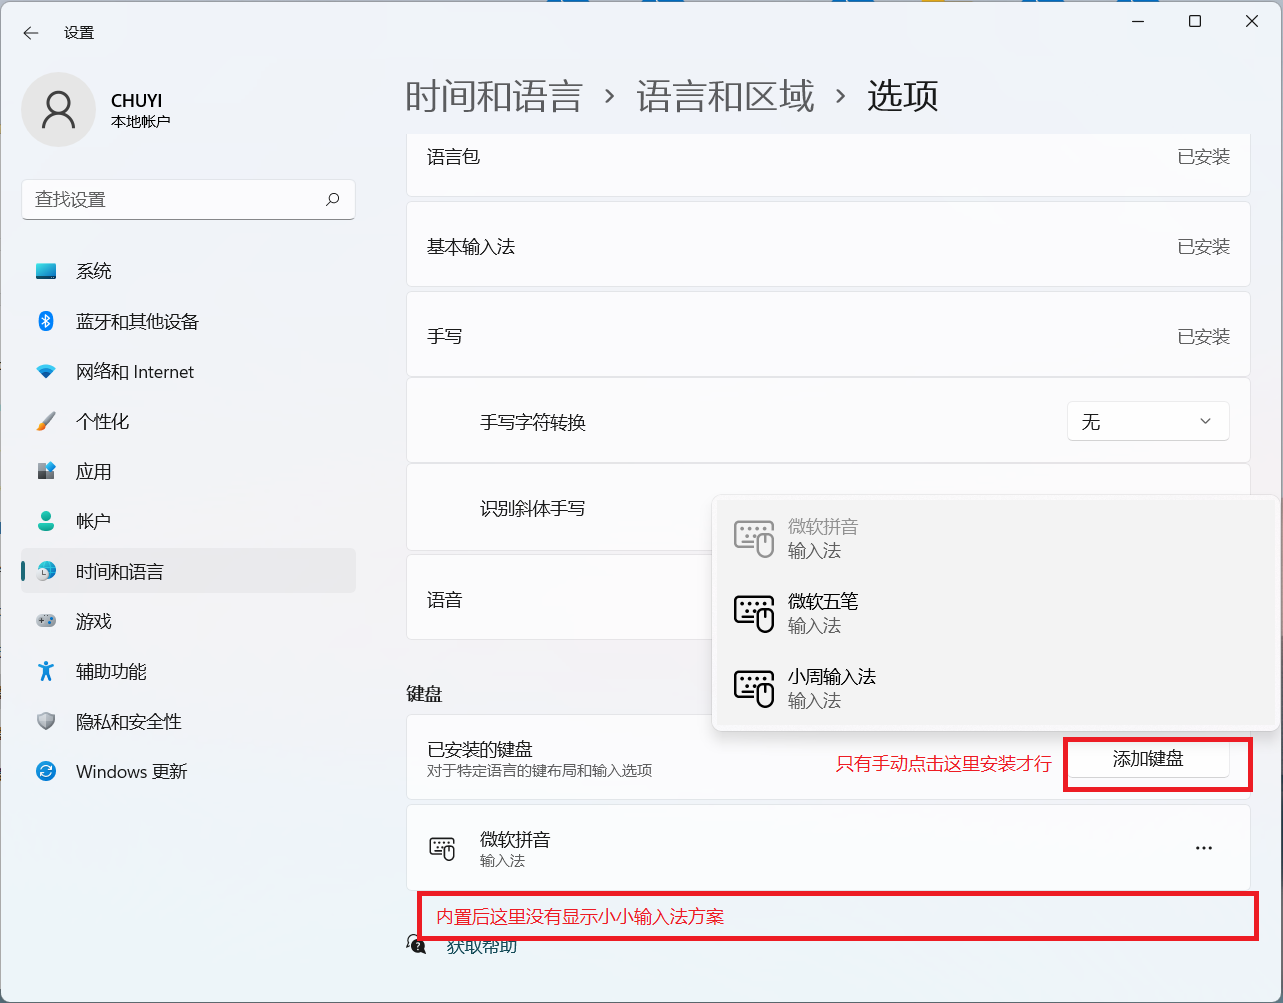Click keyboard icon of 小周输入法 in popup
This screenshot has height=1003, width=1283.
(754, 688)
